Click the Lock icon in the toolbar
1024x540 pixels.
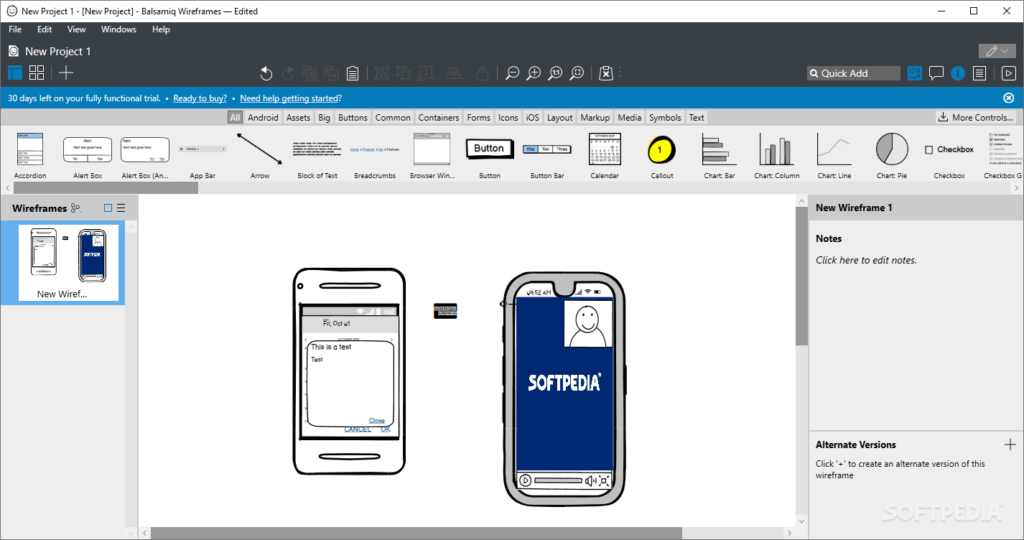tap(483, 73)
